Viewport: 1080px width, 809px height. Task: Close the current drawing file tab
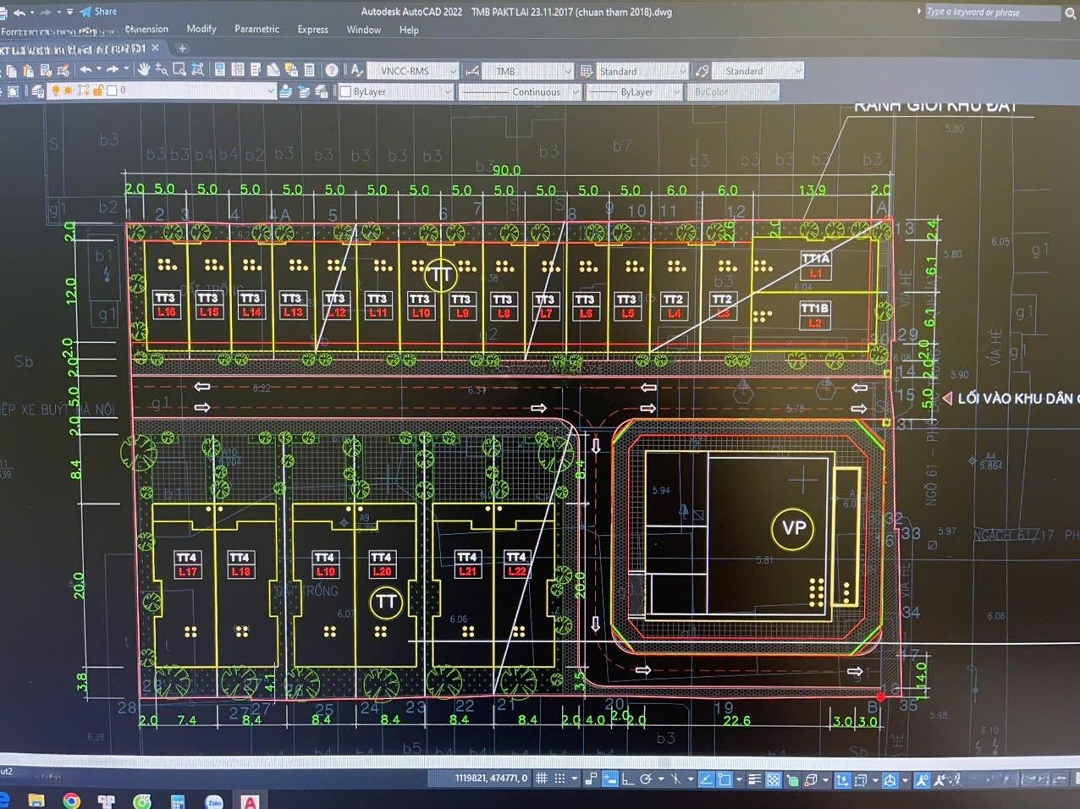(156, 48)
